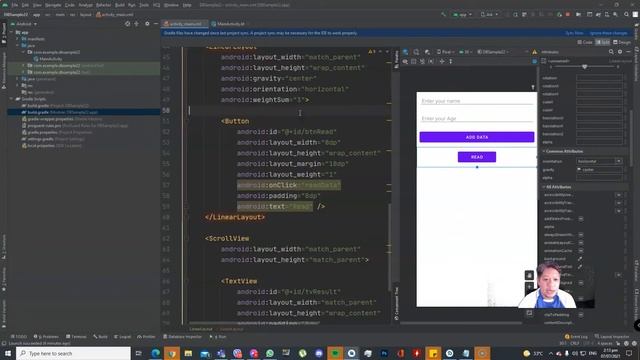This screenshot has height=360, width=640.
Task: Open the Edit menu
Action: click(25, 5)
